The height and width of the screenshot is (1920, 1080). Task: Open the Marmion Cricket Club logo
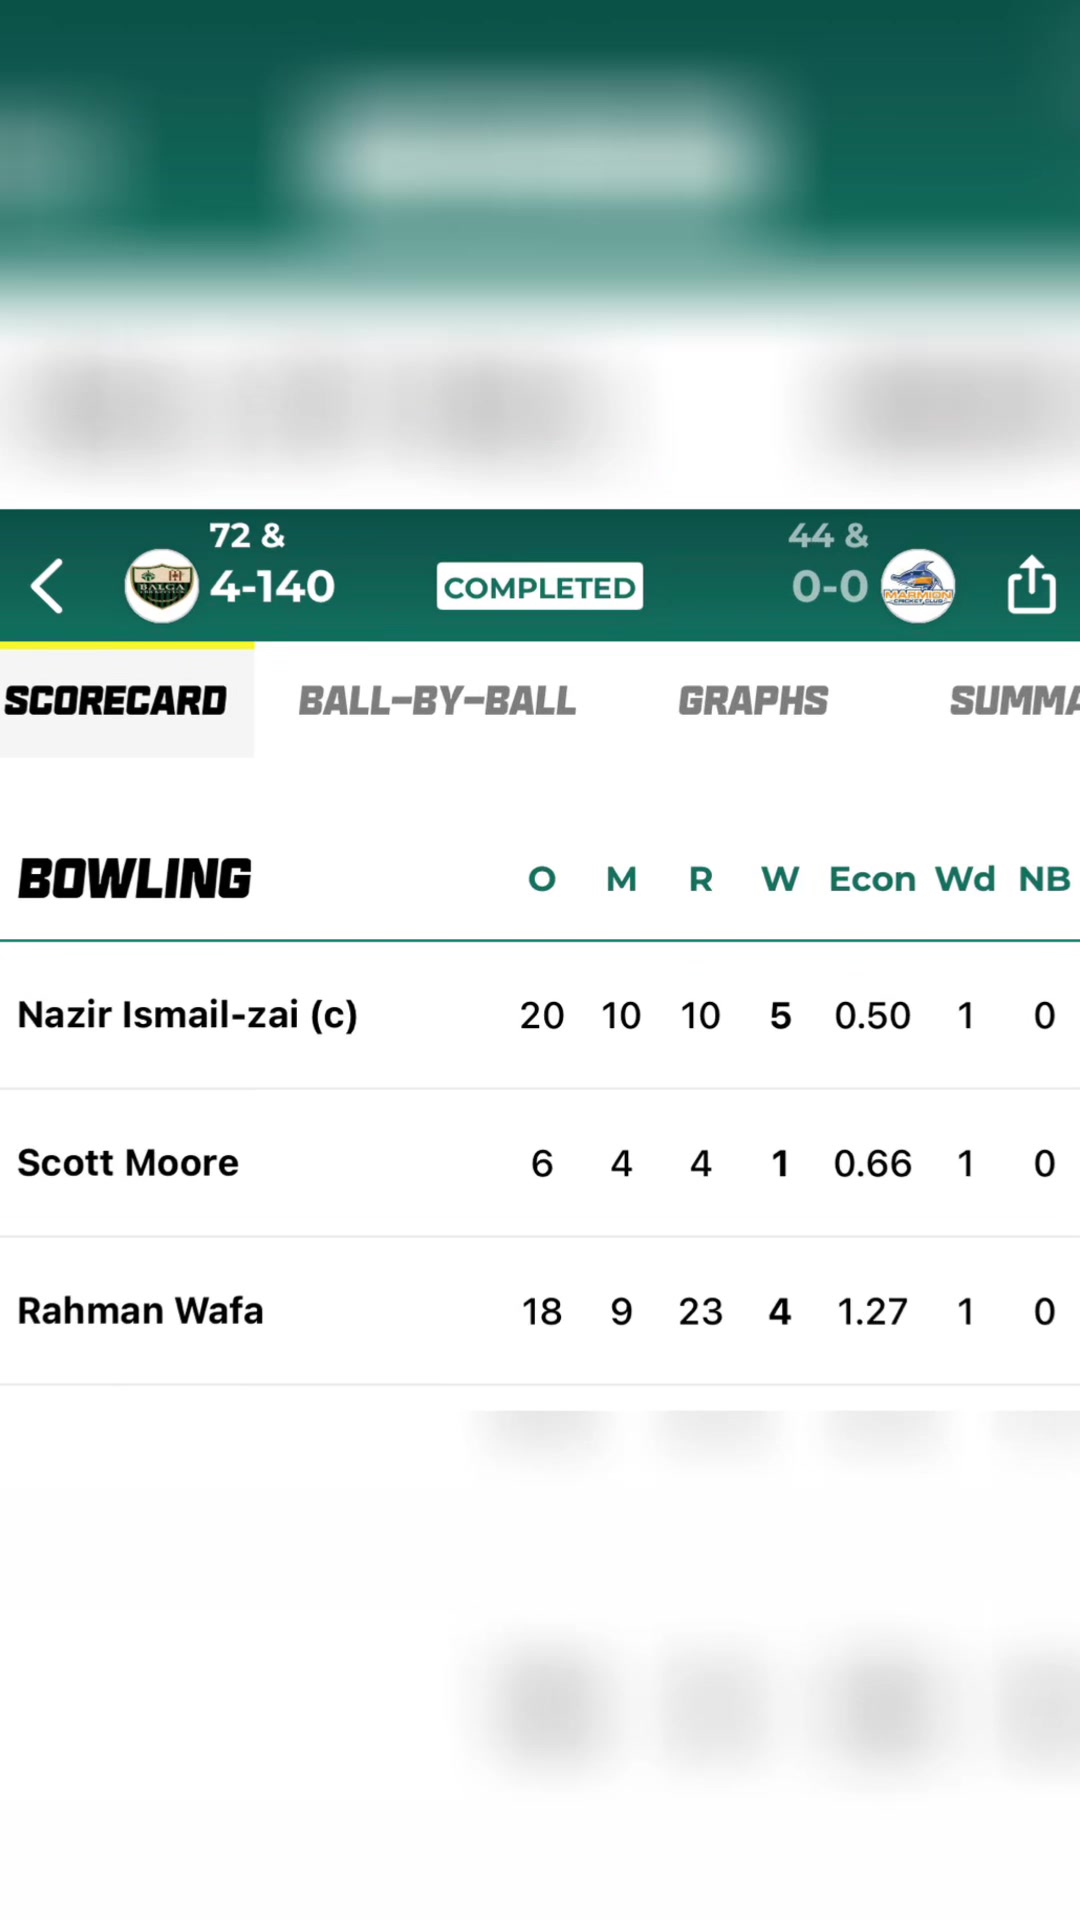click(x=918, y=586)
